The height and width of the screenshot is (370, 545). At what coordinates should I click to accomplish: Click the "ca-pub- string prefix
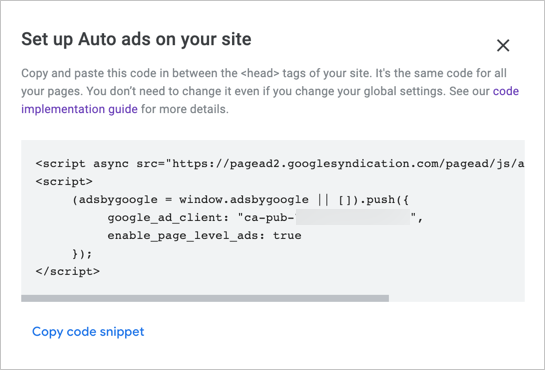pyautogui.click(x=266, y=218)
